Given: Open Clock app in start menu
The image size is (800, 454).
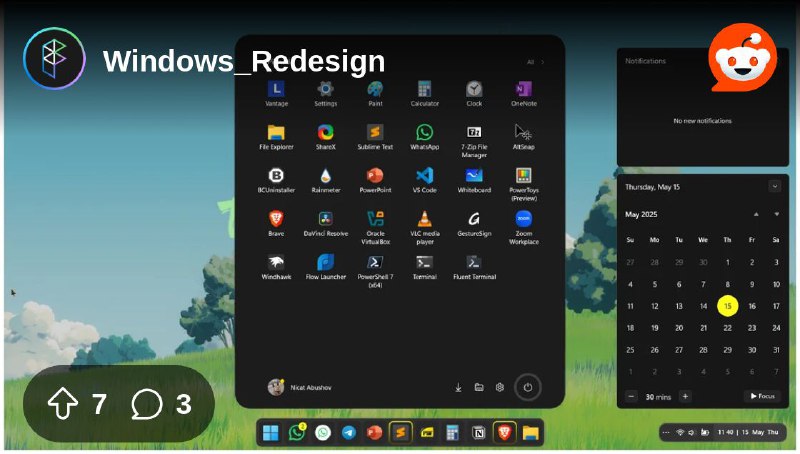Looking at the screenshot, I should coord(474,94).
